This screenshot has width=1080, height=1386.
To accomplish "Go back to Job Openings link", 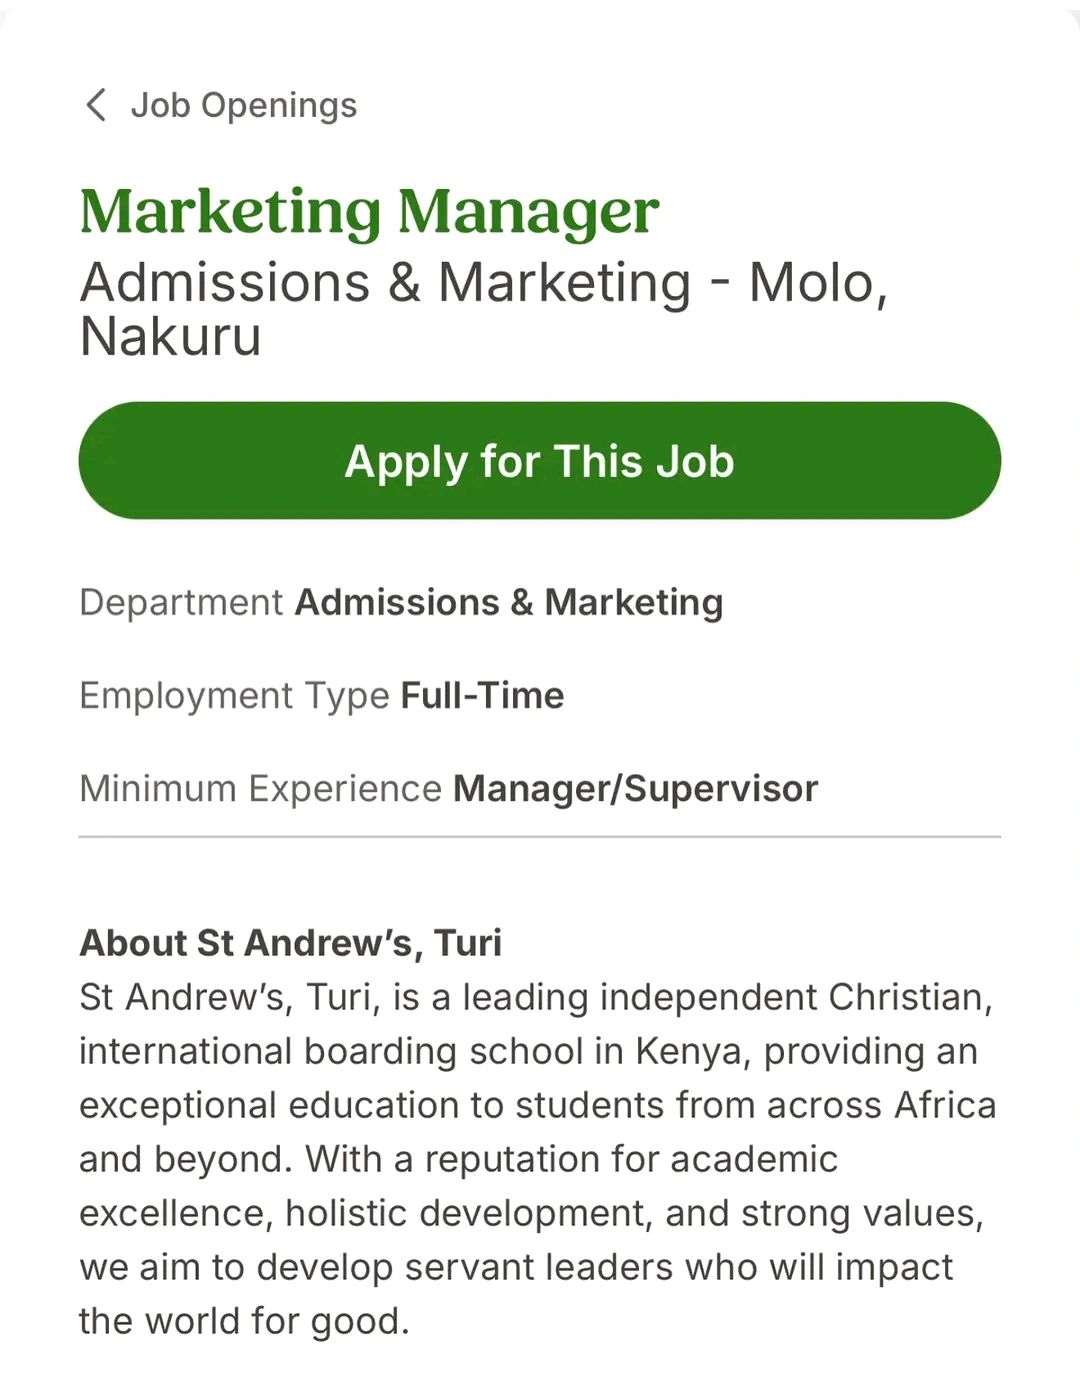I will pos(243,105).
